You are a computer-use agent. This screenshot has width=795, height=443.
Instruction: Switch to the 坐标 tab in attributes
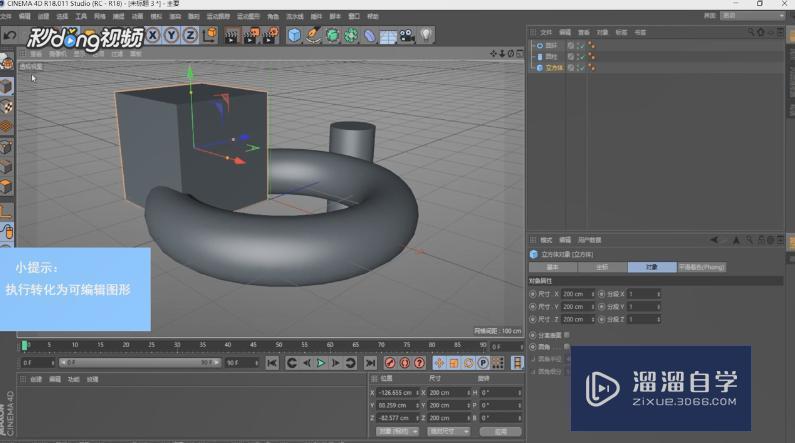click(602, 267)
